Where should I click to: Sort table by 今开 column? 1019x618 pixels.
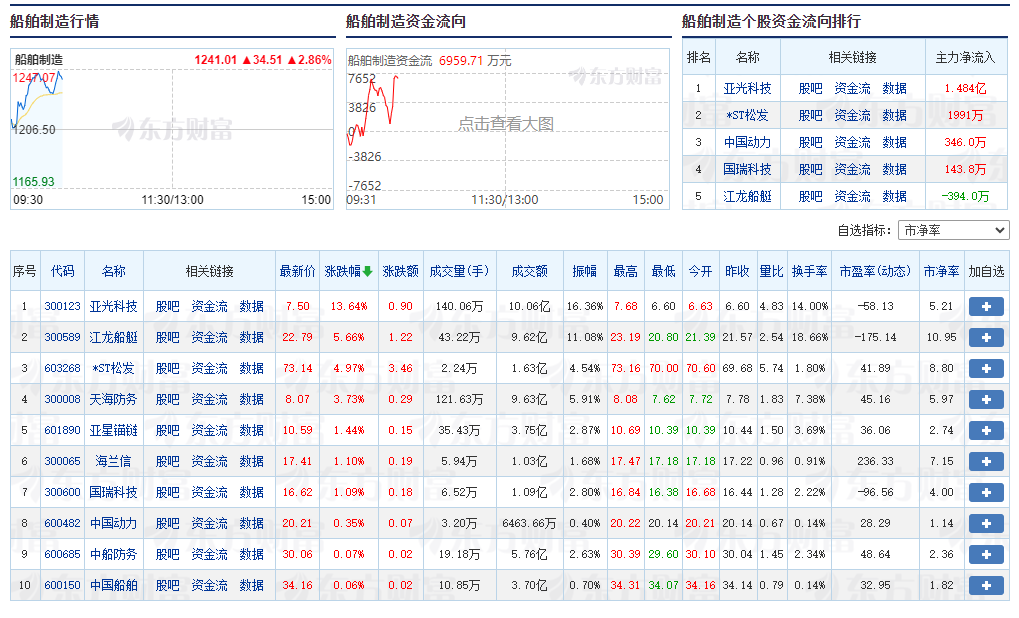700,271
